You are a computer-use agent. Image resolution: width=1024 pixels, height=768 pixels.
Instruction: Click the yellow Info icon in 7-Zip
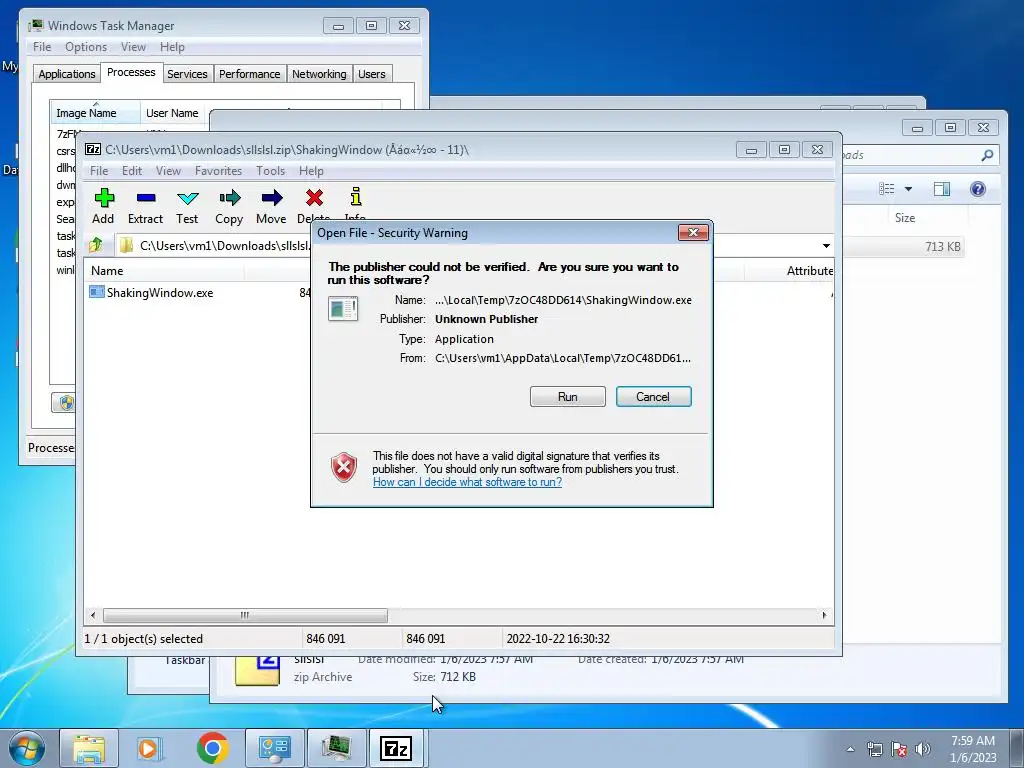[355, 197]
